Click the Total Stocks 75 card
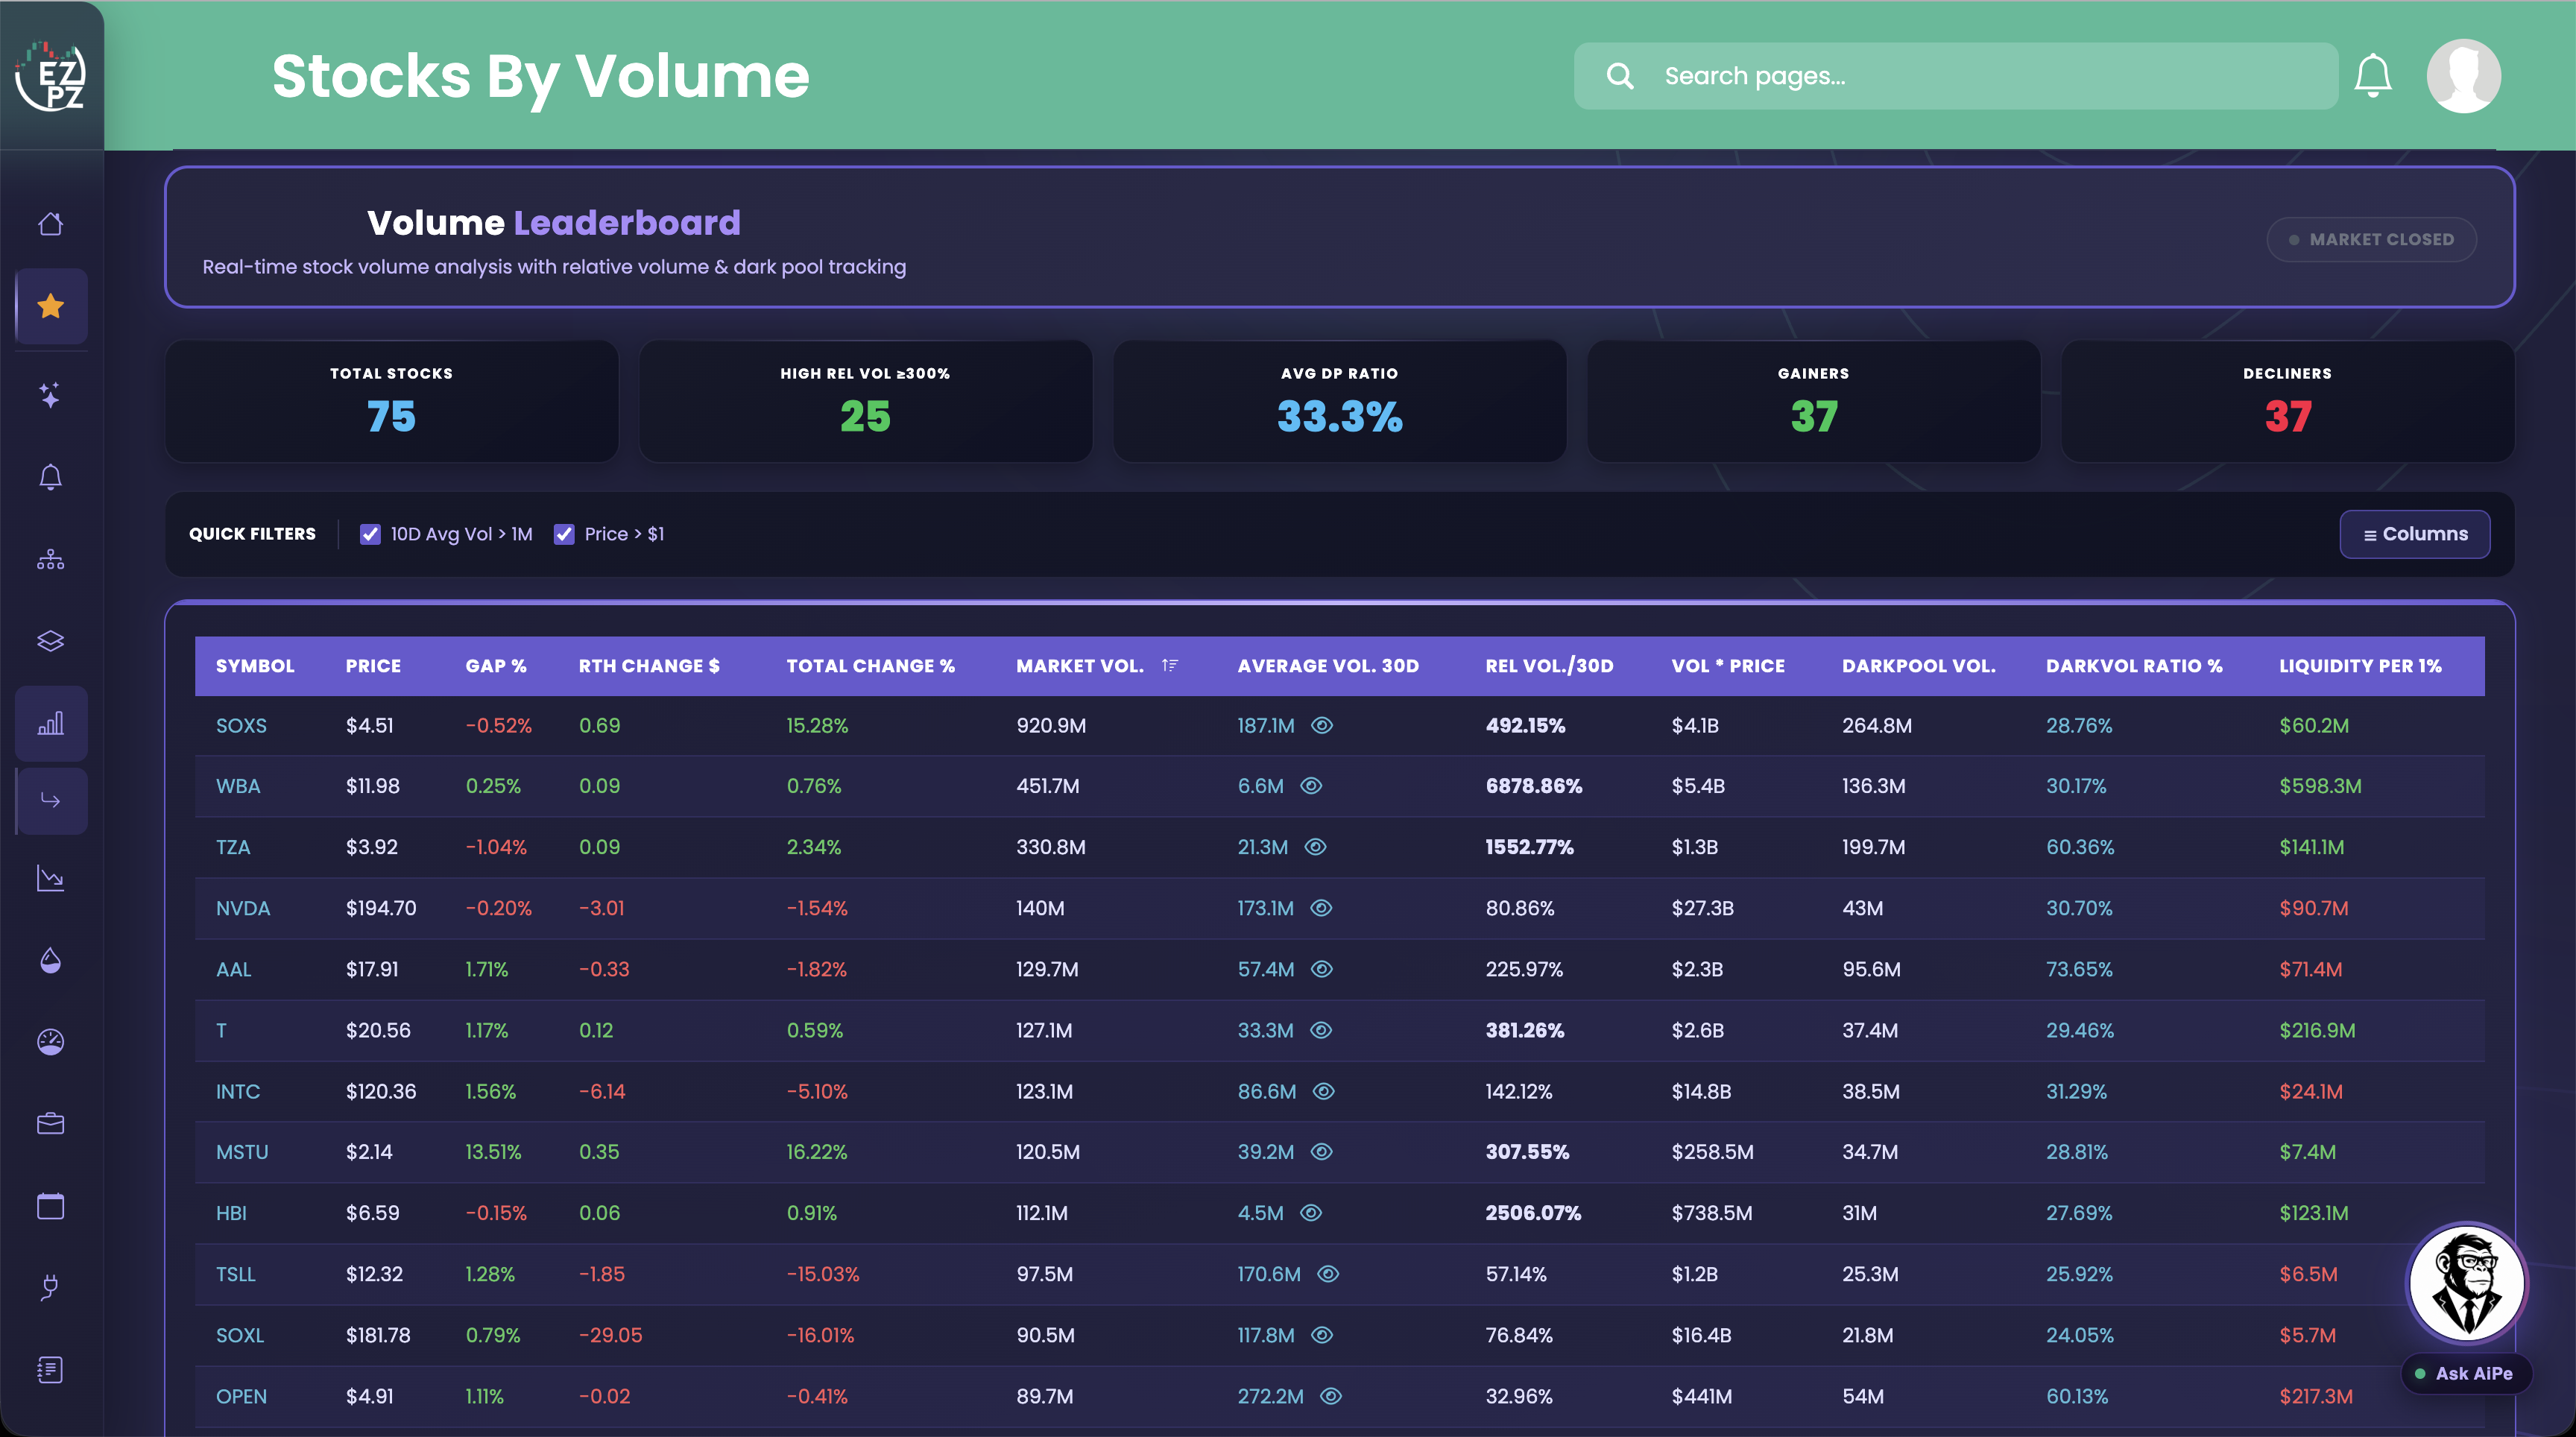Screen dimensions: 2576x1437 coord(391,401)
